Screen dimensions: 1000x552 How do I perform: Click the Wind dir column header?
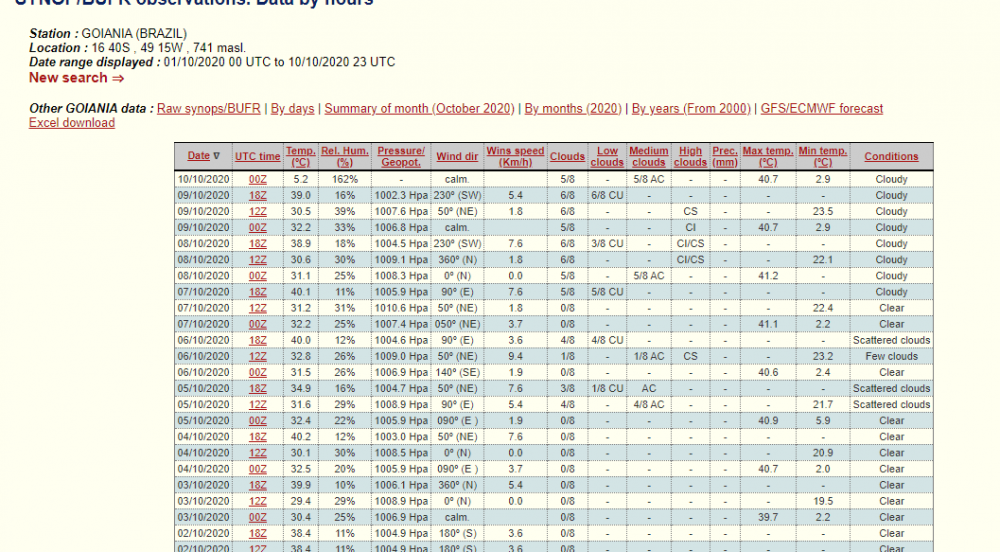pyautogui.click(x=457, y=156)
